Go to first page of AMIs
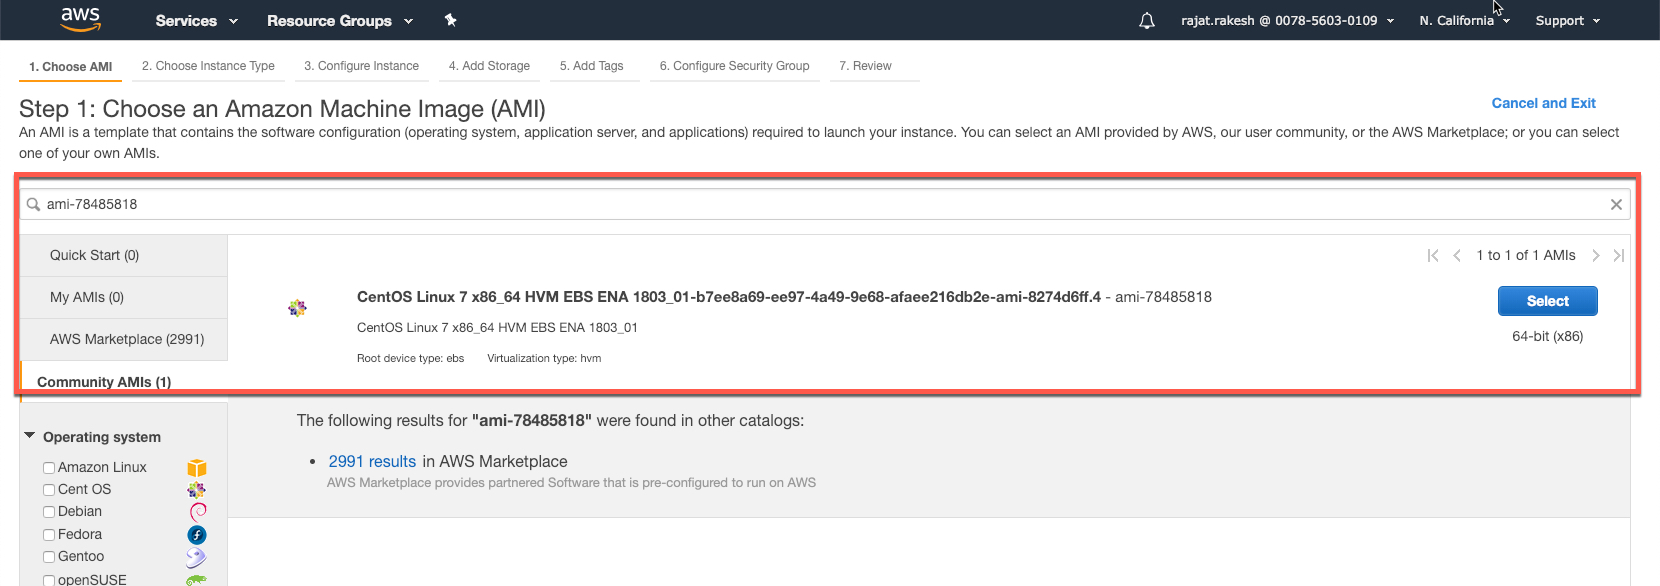The image size is (1660, 586). pos(1433,256)
